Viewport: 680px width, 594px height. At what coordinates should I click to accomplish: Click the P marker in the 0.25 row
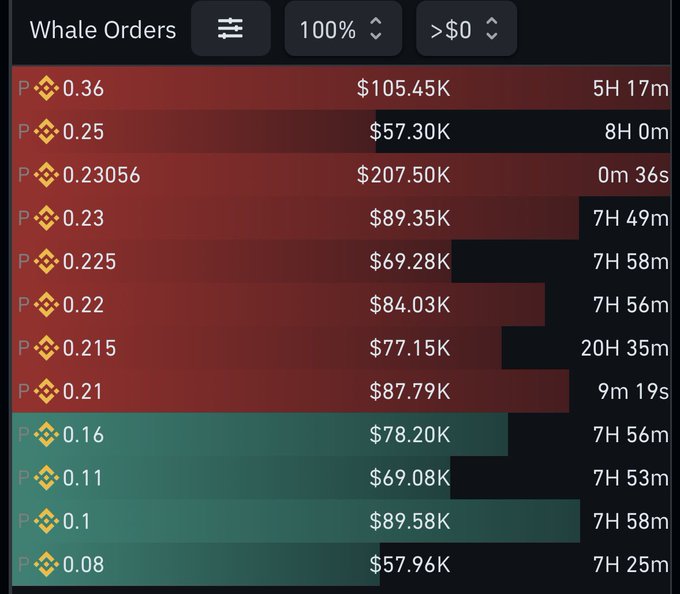(23, 131)
